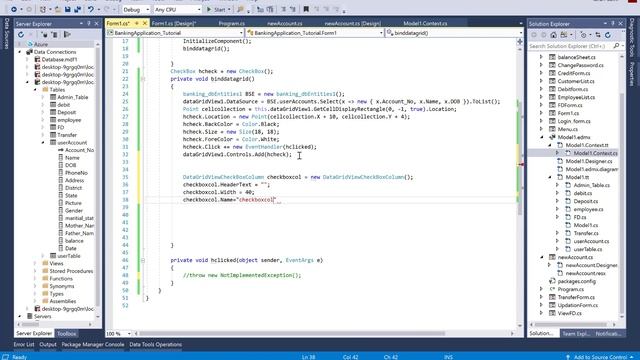Click Home icon in Solution Explorer toolbar
640x360 pixels.
tap(553, 35)
